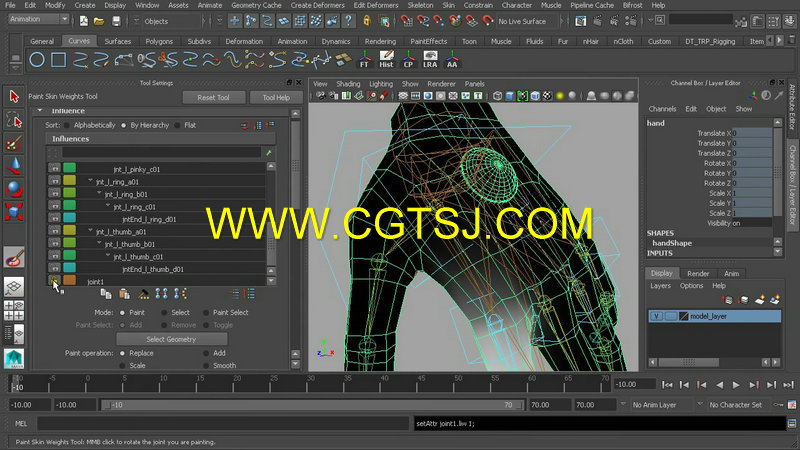Screen dimensions: 800x450
Task: Switch to the Surfaces shelf tab
Action: (117, 41)
